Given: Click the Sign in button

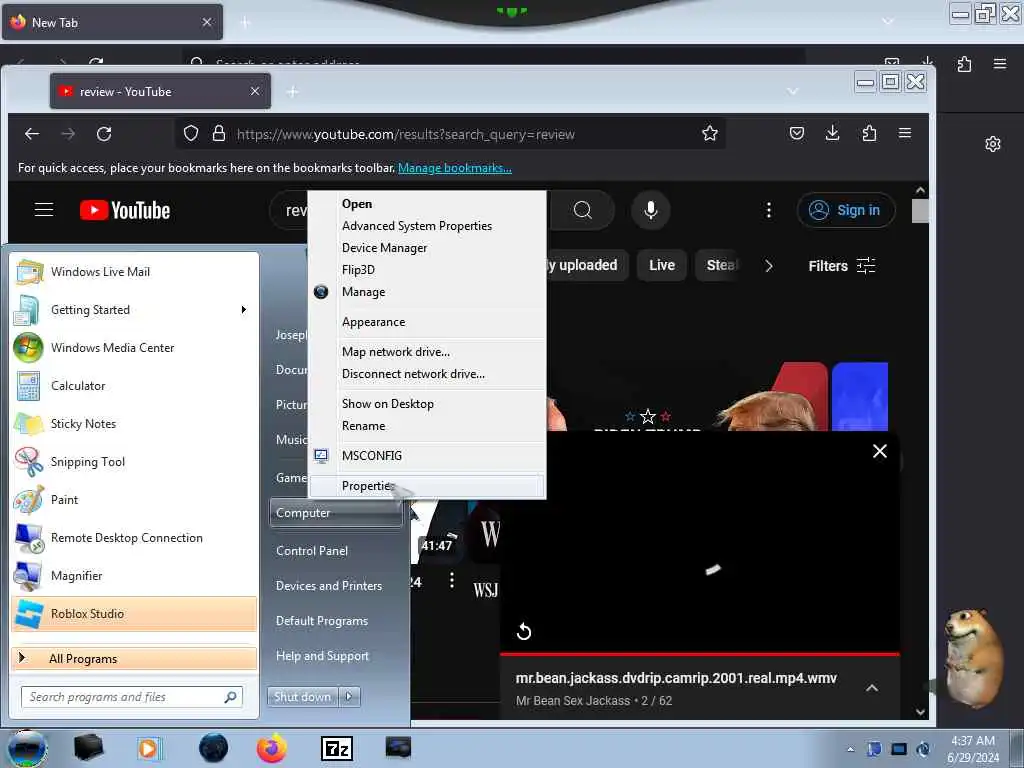Looking at the screenshot, I should coord(846,210).
